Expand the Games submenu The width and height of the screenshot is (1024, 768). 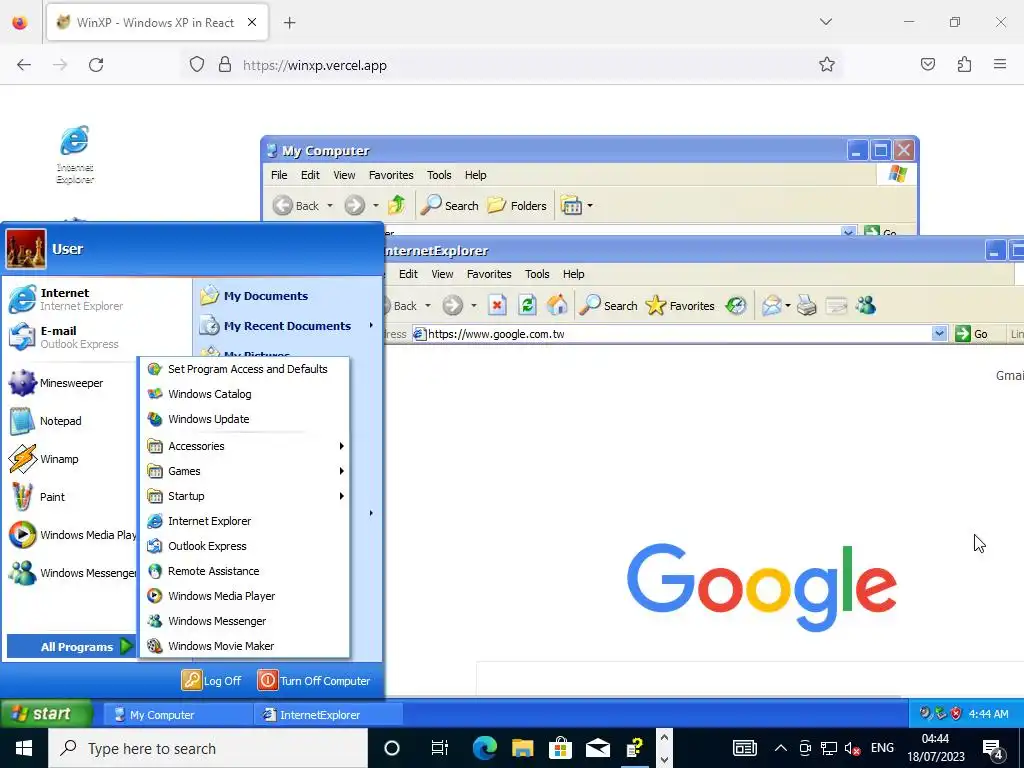[x=245, y=471]
